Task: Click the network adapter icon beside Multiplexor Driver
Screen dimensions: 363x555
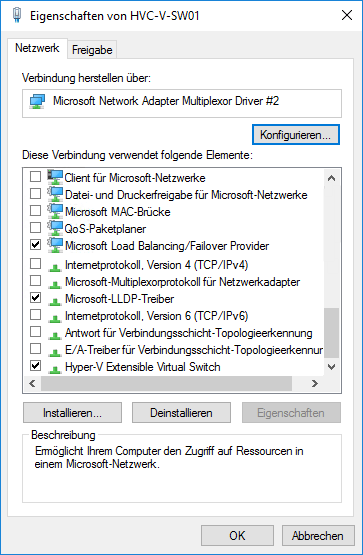Action: click(38, 102)
